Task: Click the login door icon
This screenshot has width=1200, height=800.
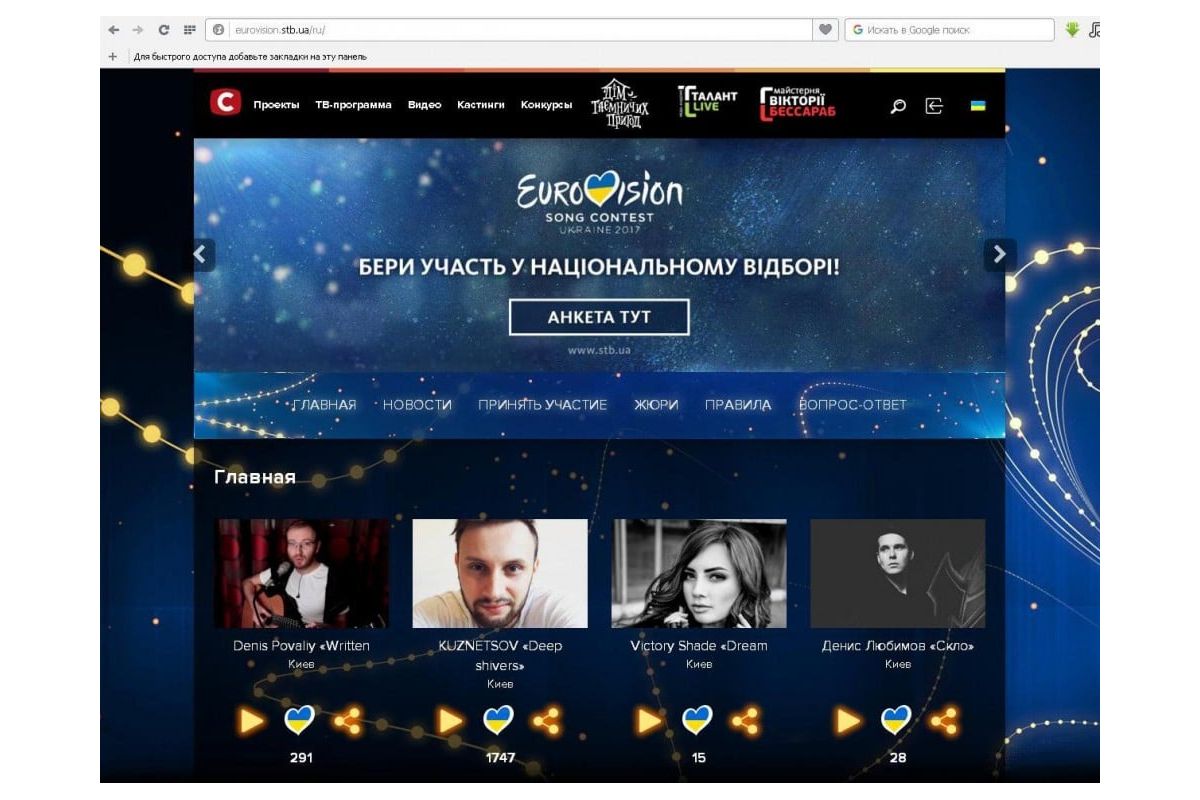Action: [x=934, y=105]
